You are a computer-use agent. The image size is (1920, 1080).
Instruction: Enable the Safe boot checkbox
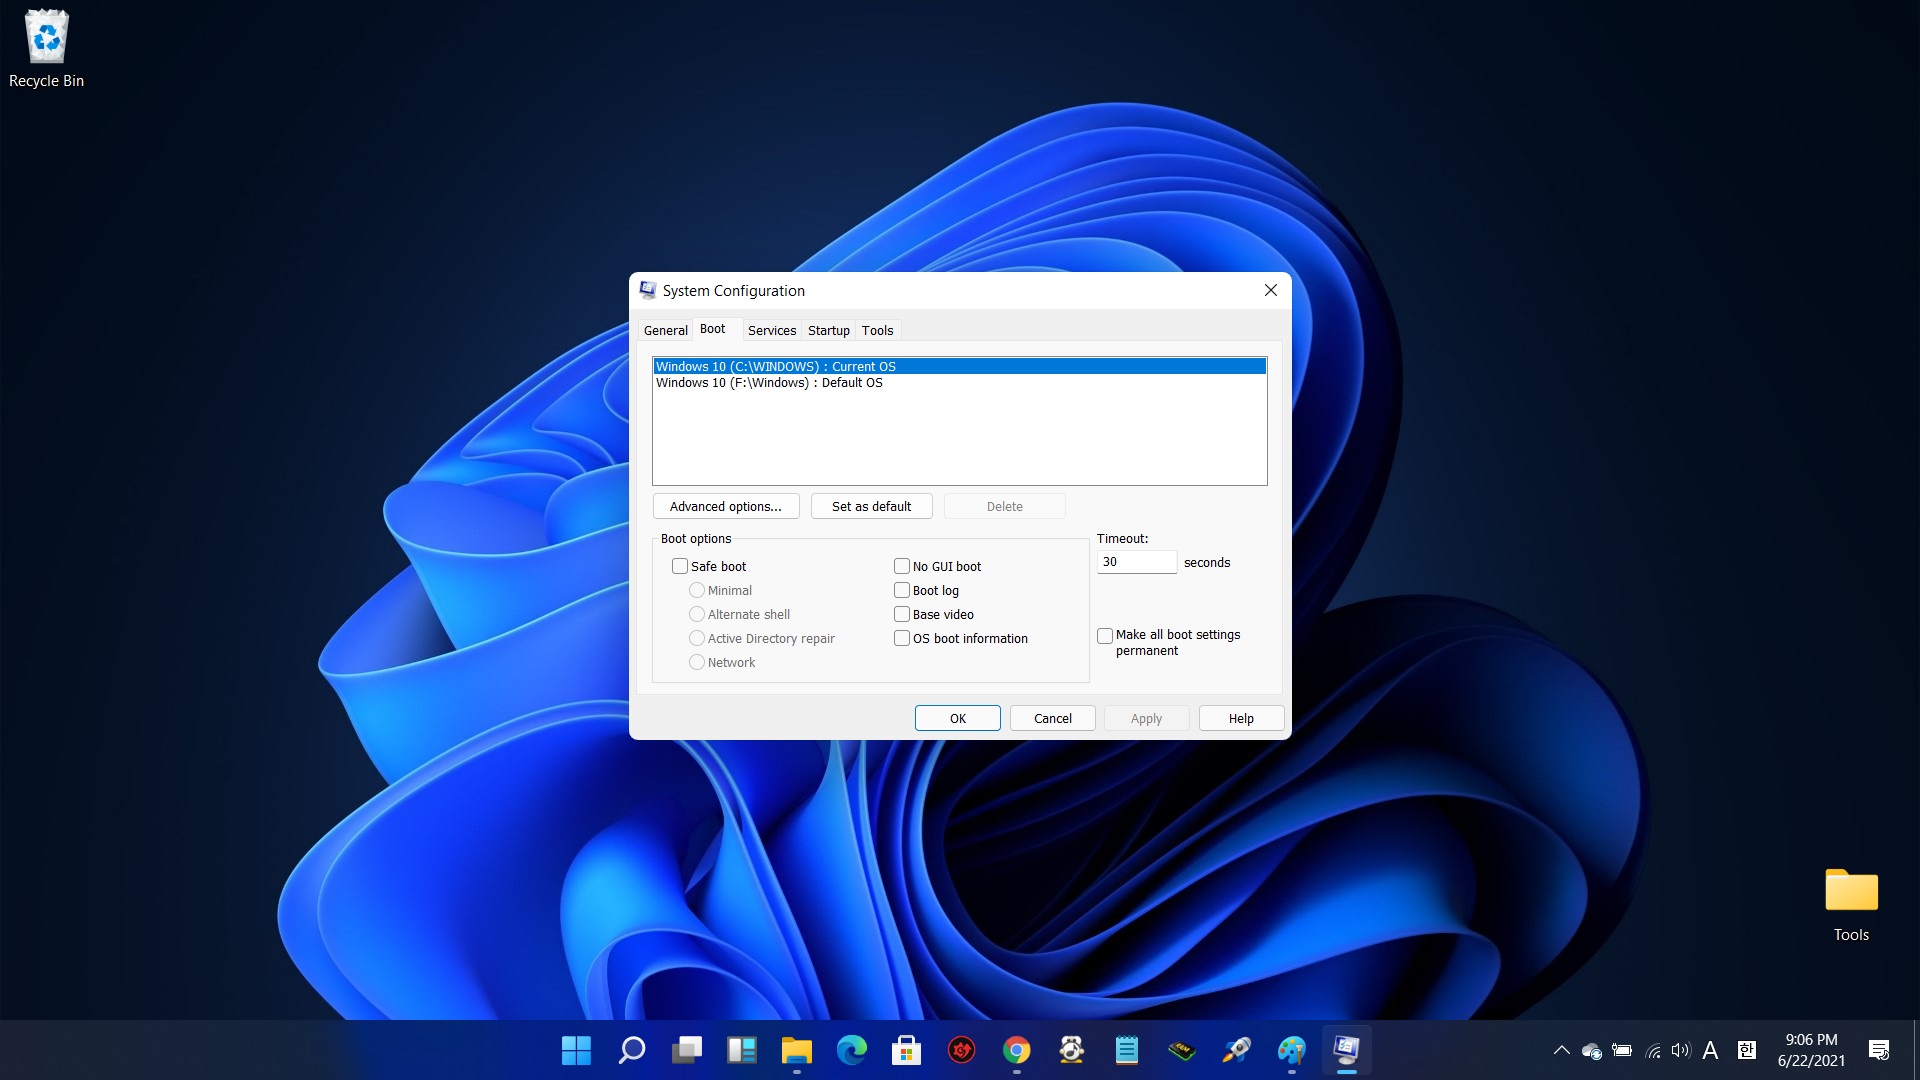coord(680,566)
